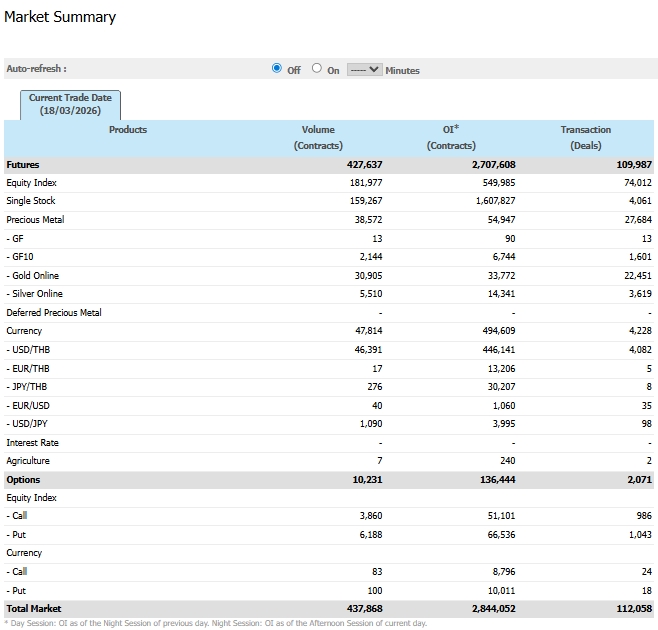Screen dimensions: 658x630
Task: Click the Transaction (Deals) column header
Action: pos(585,137)
